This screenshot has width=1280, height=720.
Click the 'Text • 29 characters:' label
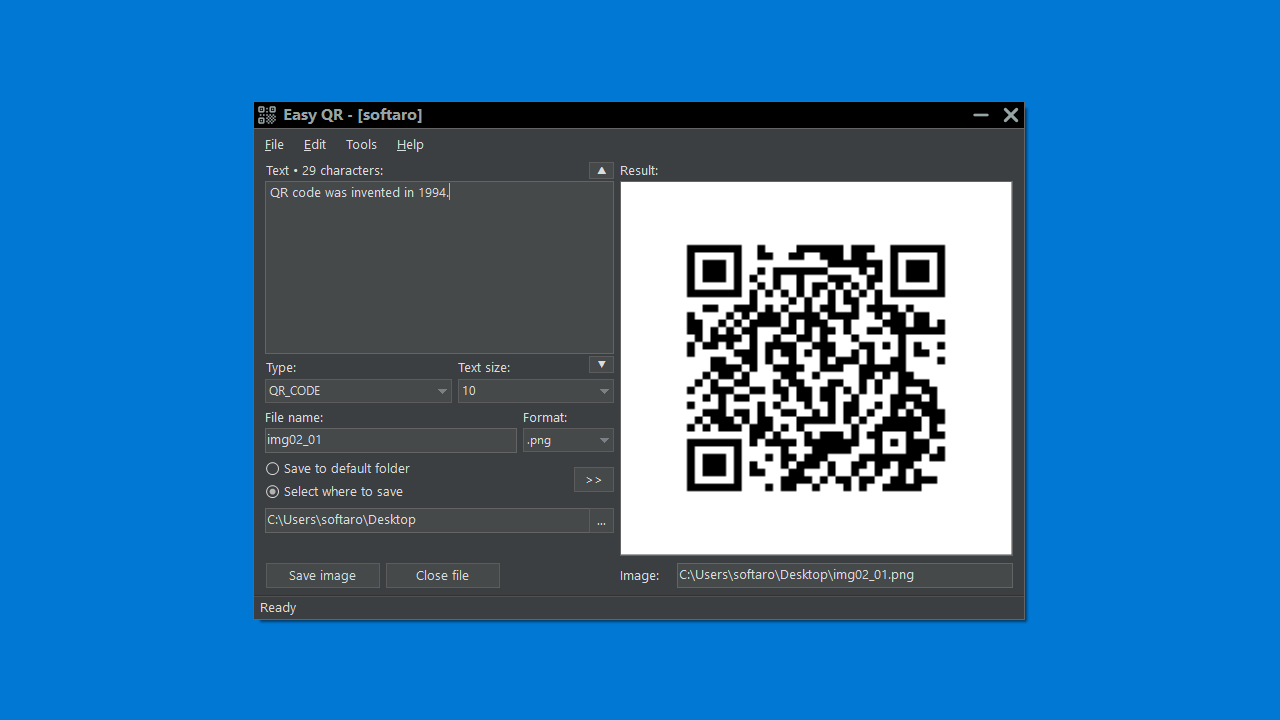pyautogui.click(x=324, y=171)
